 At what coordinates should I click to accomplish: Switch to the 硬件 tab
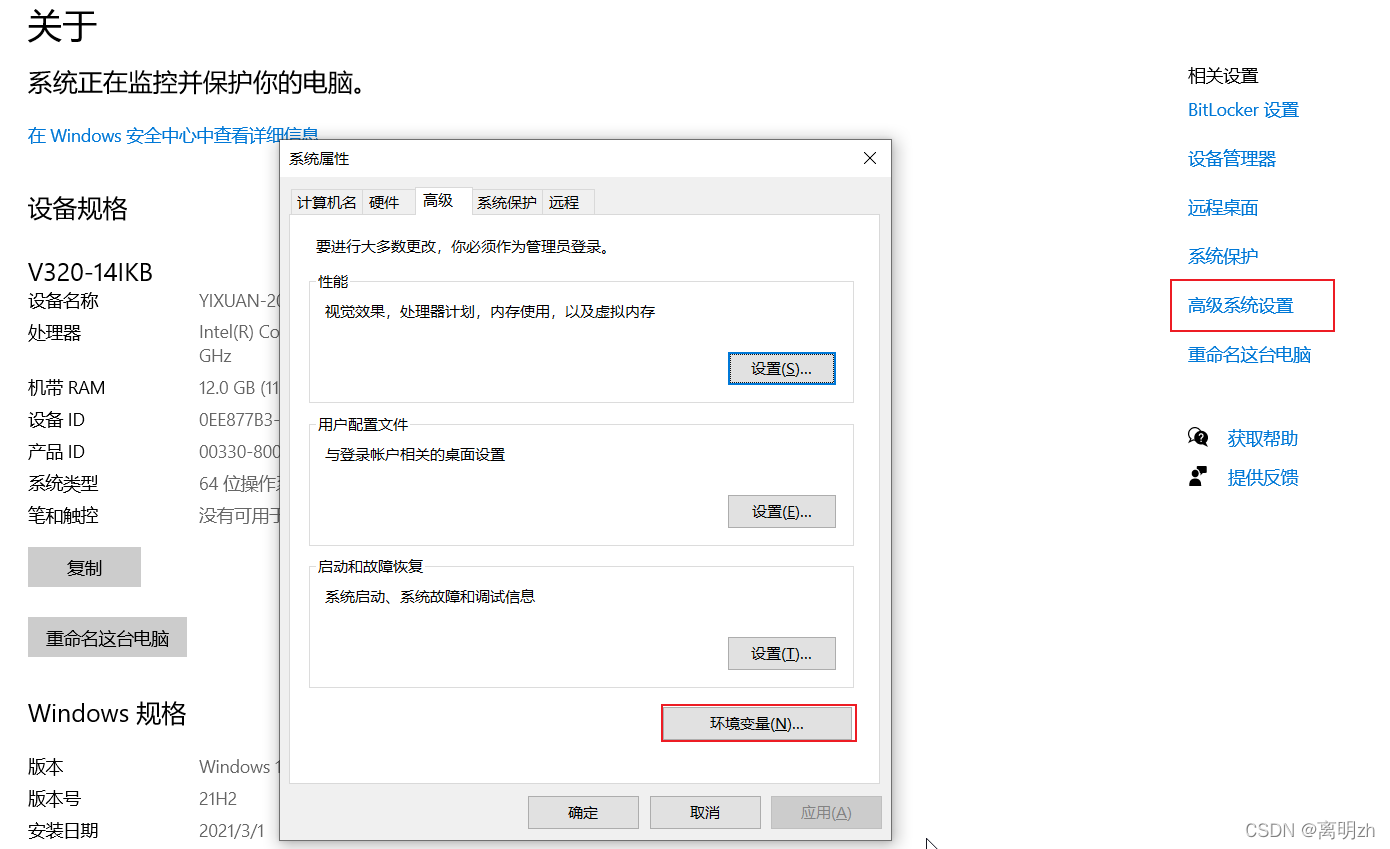pos(385,201)
